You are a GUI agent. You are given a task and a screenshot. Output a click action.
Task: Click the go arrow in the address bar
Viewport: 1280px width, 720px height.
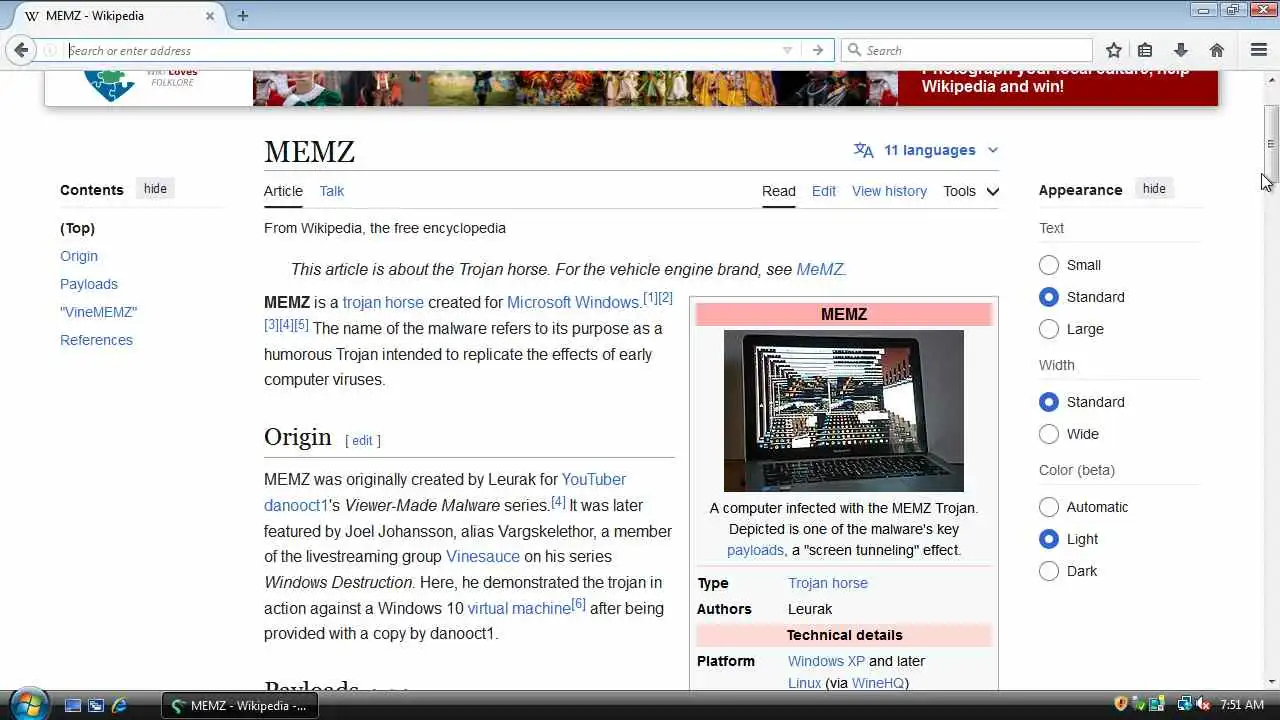[x=818, y=50]
